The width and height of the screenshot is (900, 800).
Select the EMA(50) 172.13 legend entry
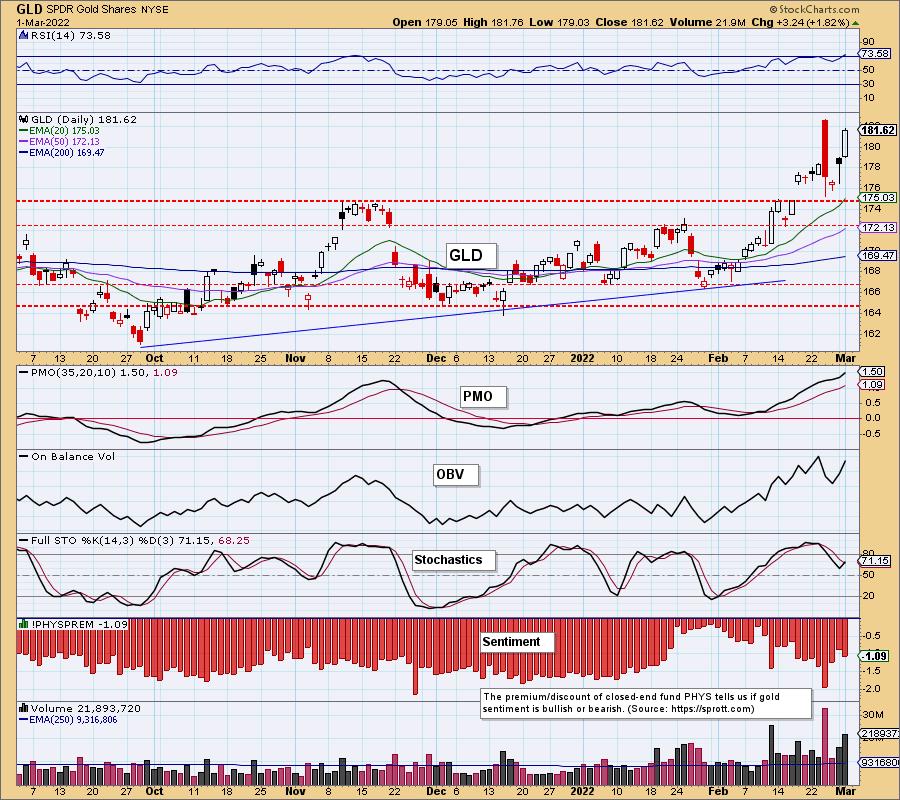(60, 141)
